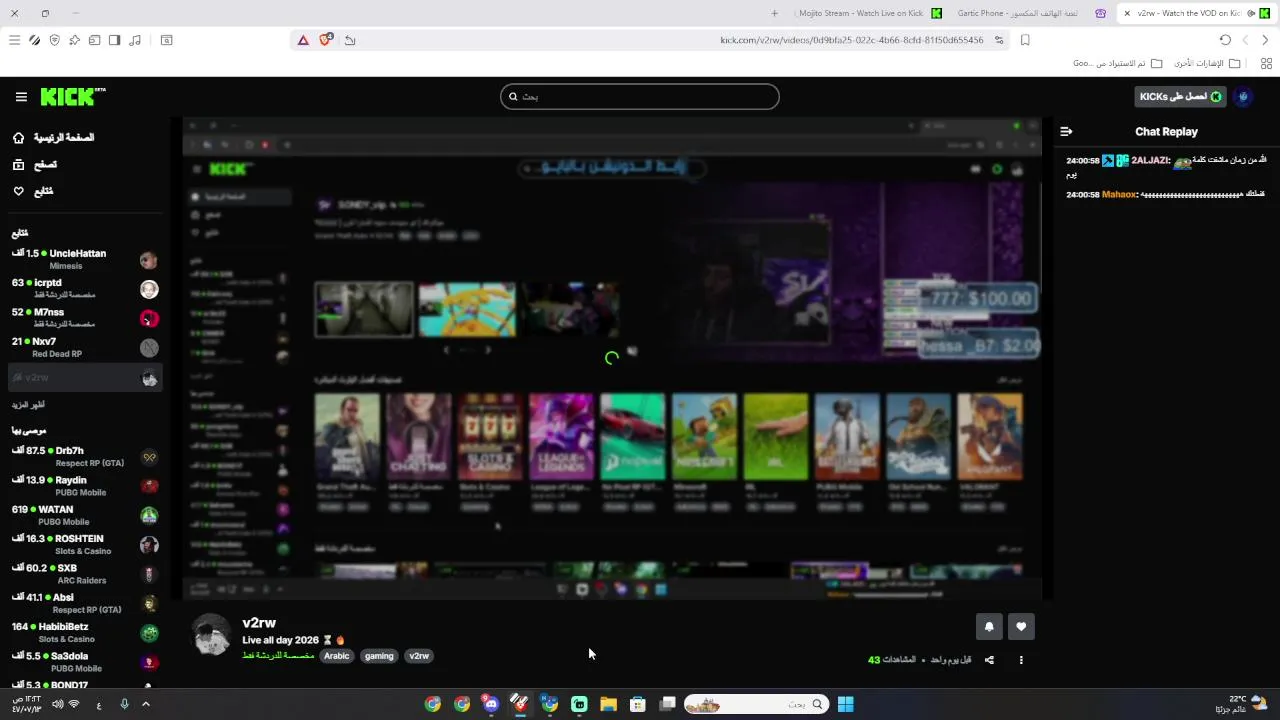Open weather widget showing 22°C

click(1240, 704)
